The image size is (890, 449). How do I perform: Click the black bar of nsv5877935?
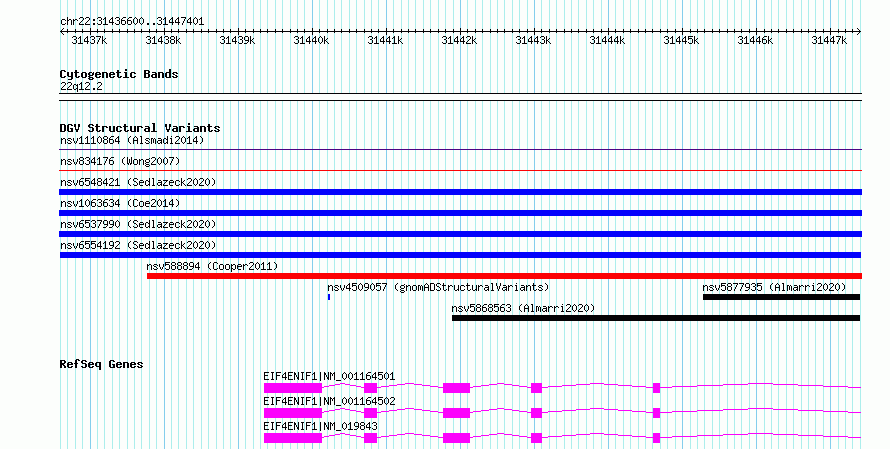coord(782,297)
